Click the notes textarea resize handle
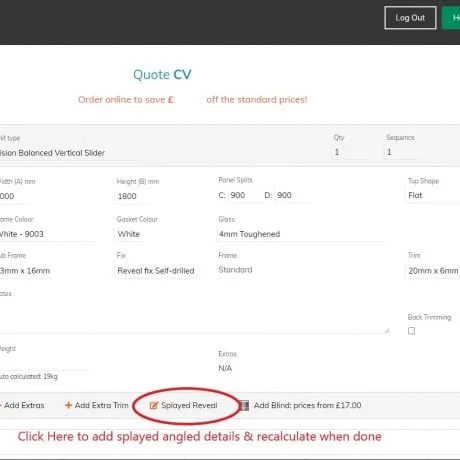The height and width of the screenshot is (460, 460). tap(387, 331)
